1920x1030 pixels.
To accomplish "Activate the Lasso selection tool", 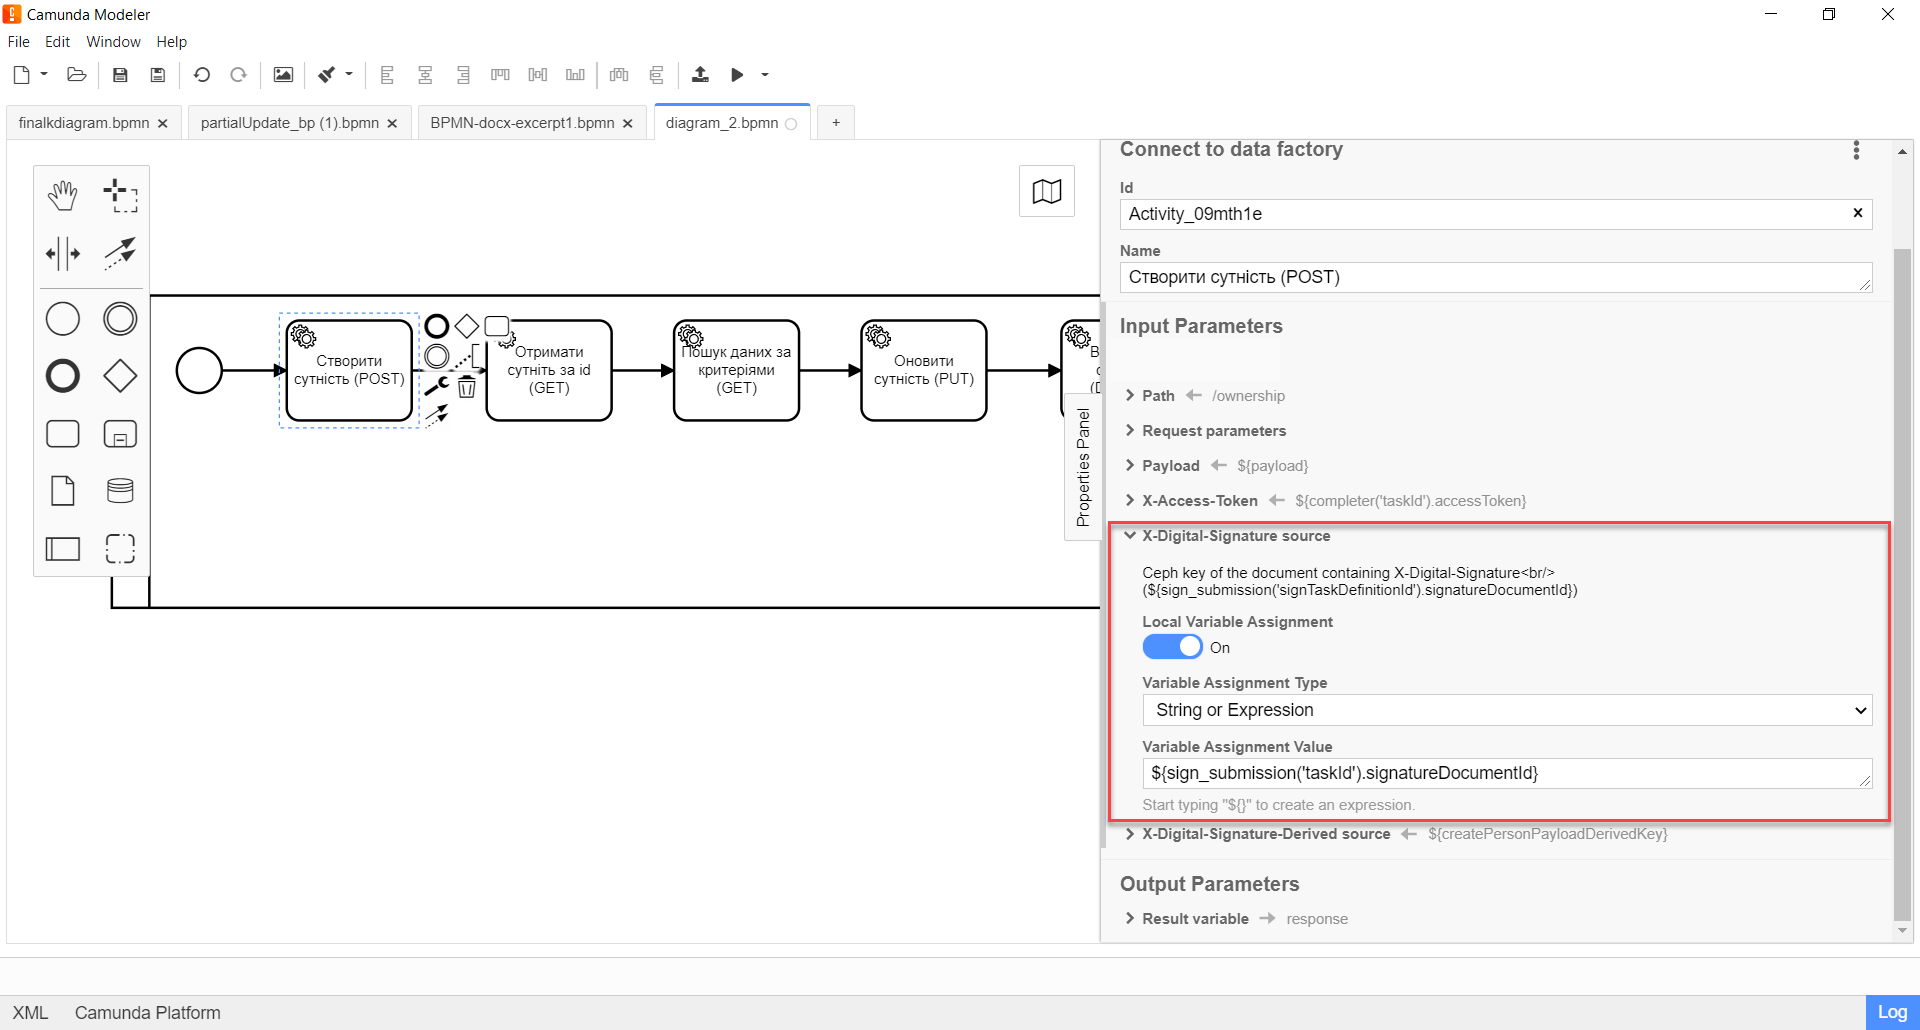I will tap(120, 196).
